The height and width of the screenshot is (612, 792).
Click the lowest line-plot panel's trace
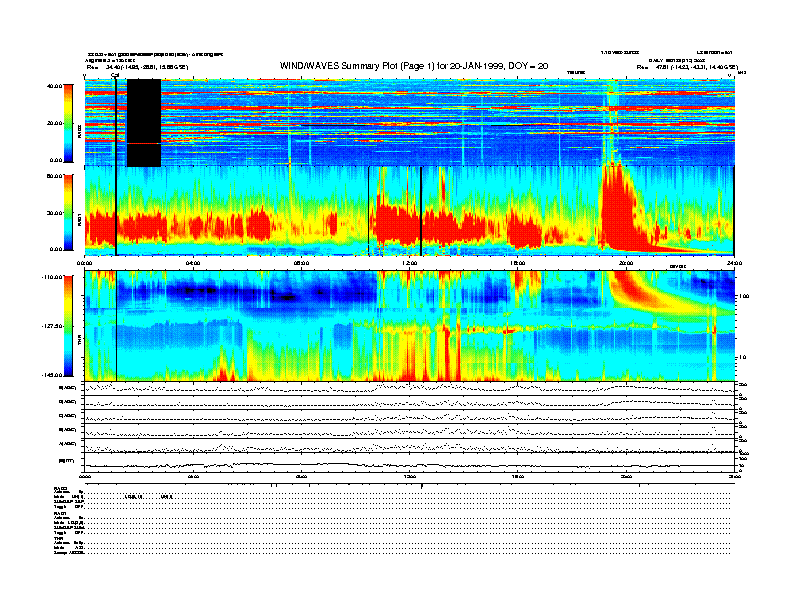[x=409, y=464]
